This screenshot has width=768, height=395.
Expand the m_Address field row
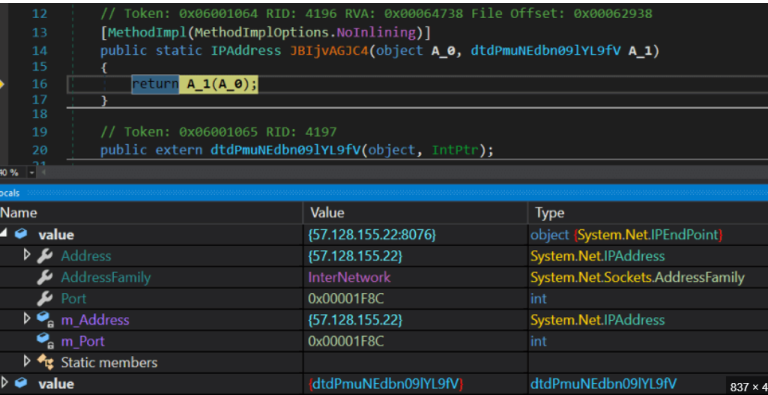(27, 319)
